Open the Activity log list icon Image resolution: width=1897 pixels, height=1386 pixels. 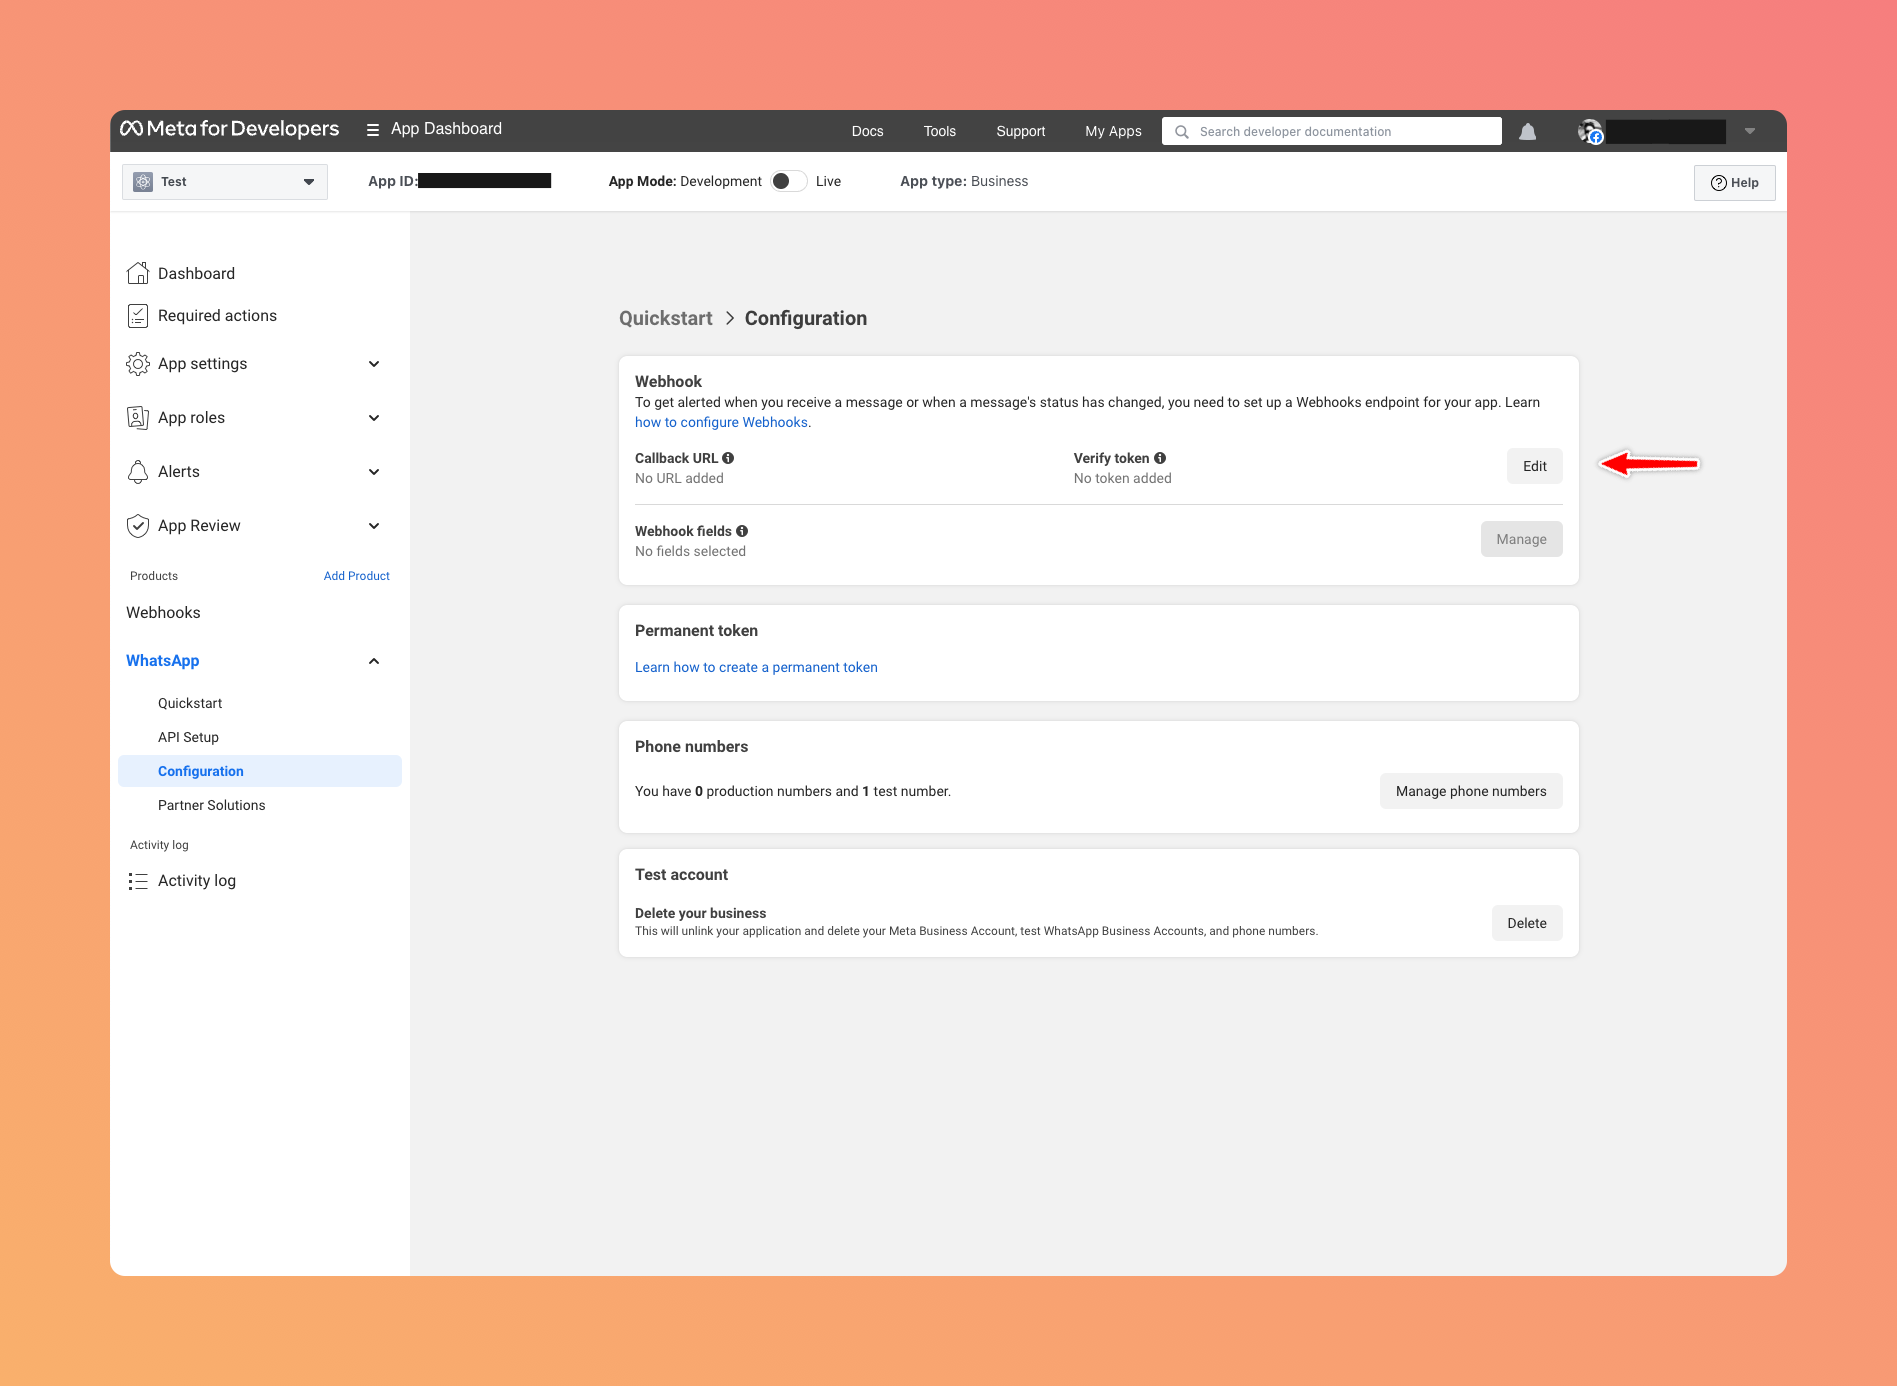coord(138,881)
